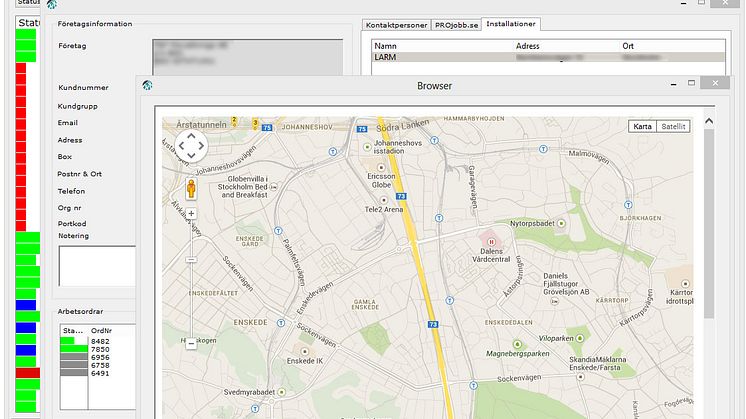The image size is (746, 419).
Task: Close the Browser window
Action: (x=715, y=83)
